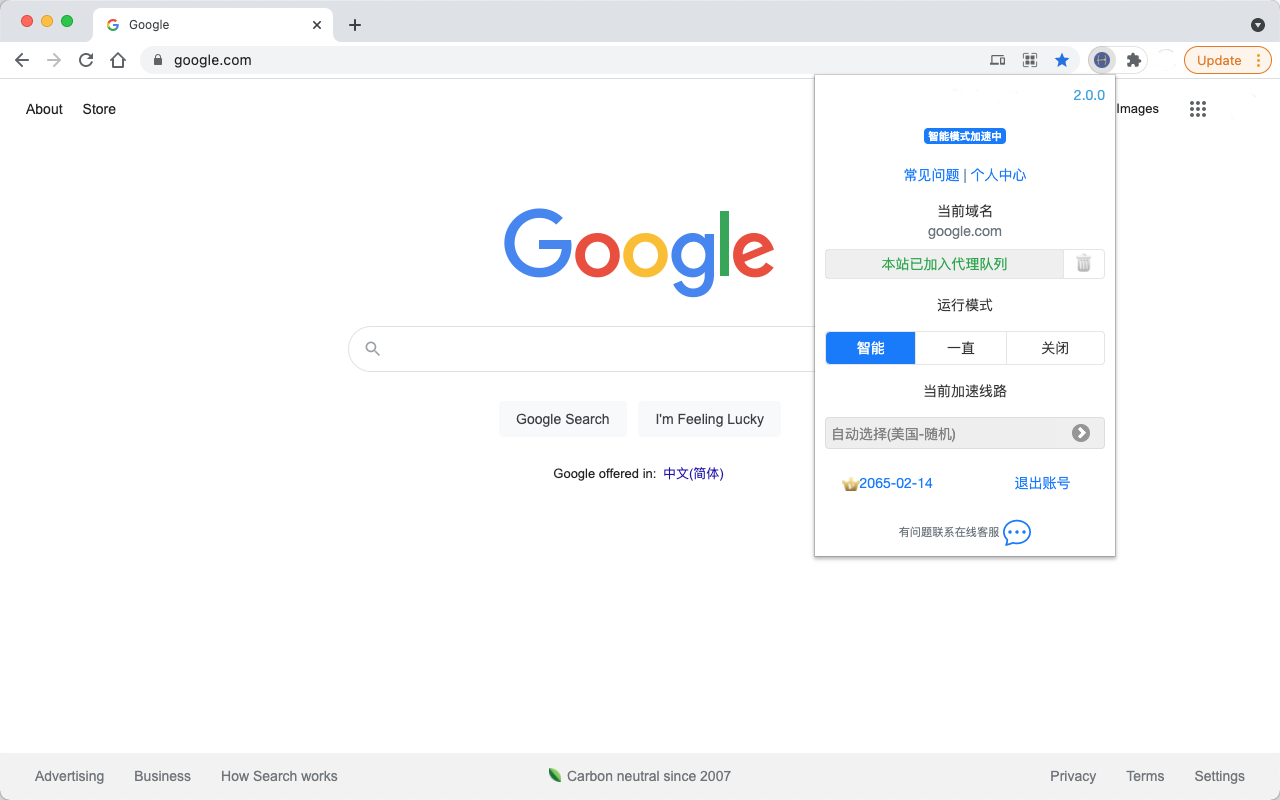Click the VIP crown icon next to expiry date
1280x800 pixels.
[x=850, y=483]
